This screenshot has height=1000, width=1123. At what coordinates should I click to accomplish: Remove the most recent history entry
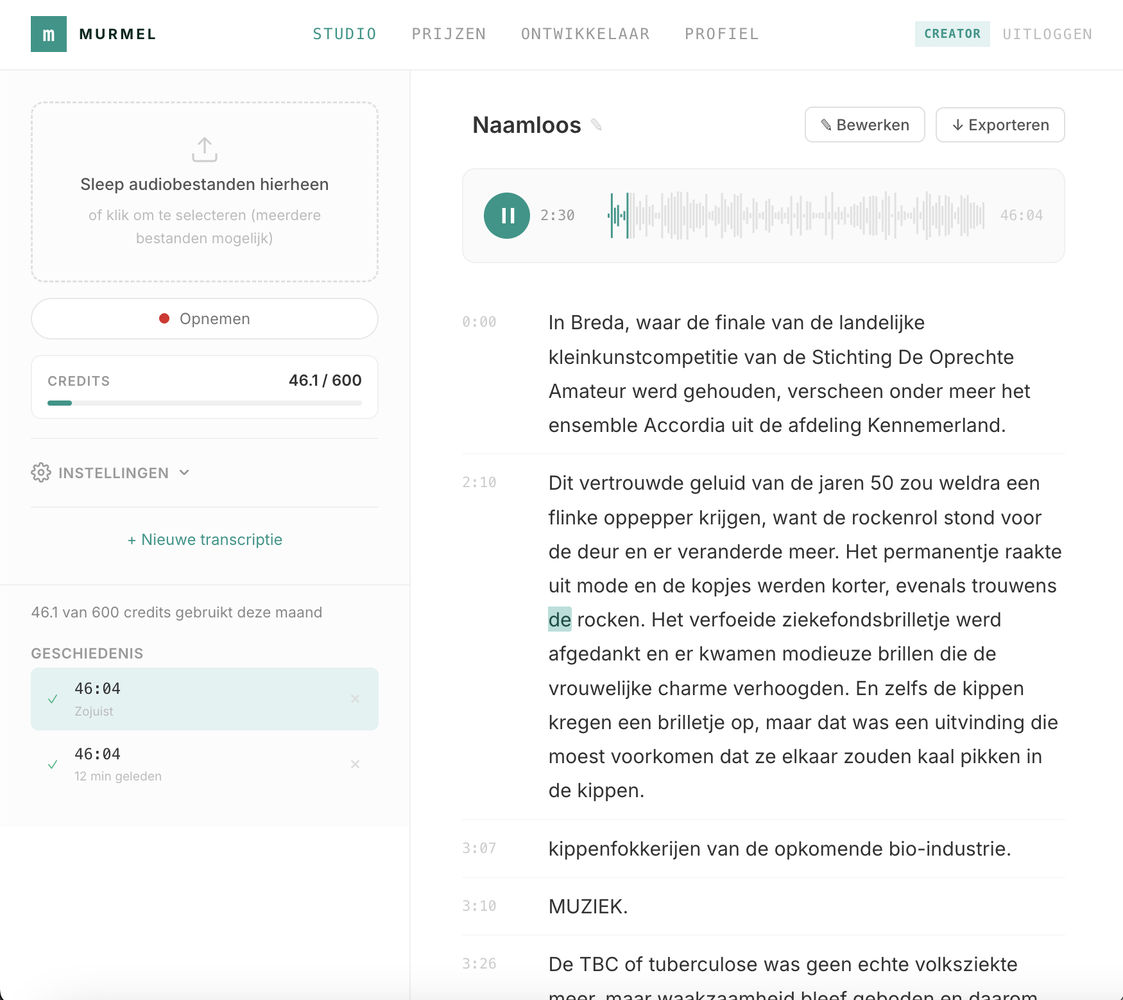pos(354,699)
